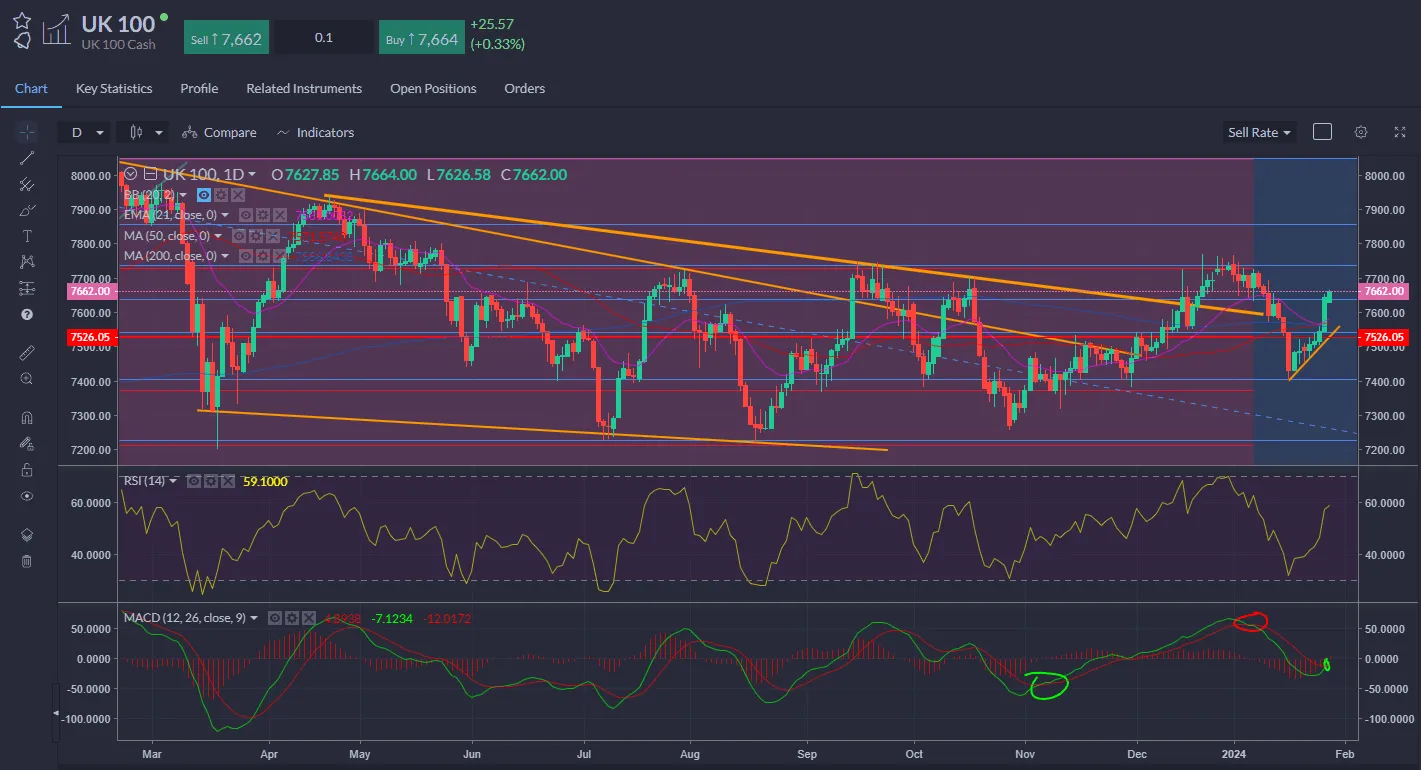The height and width of the screenshot is (770, 1421).
Task: Toggle the lock all drawings icon
Action: pos(26,470)
